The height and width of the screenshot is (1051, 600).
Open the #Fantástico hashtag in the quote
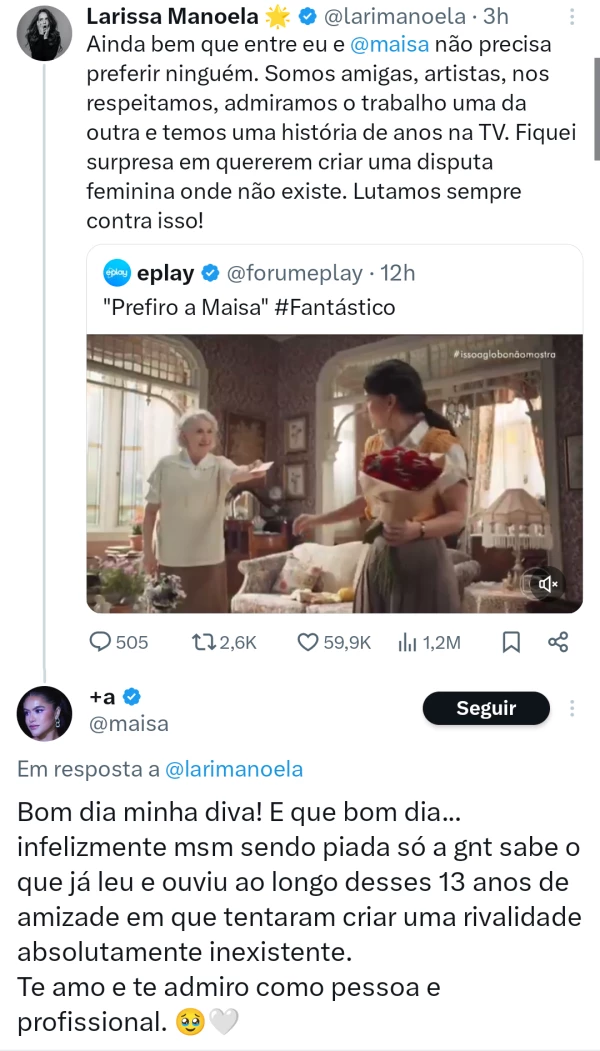(334, 308)
